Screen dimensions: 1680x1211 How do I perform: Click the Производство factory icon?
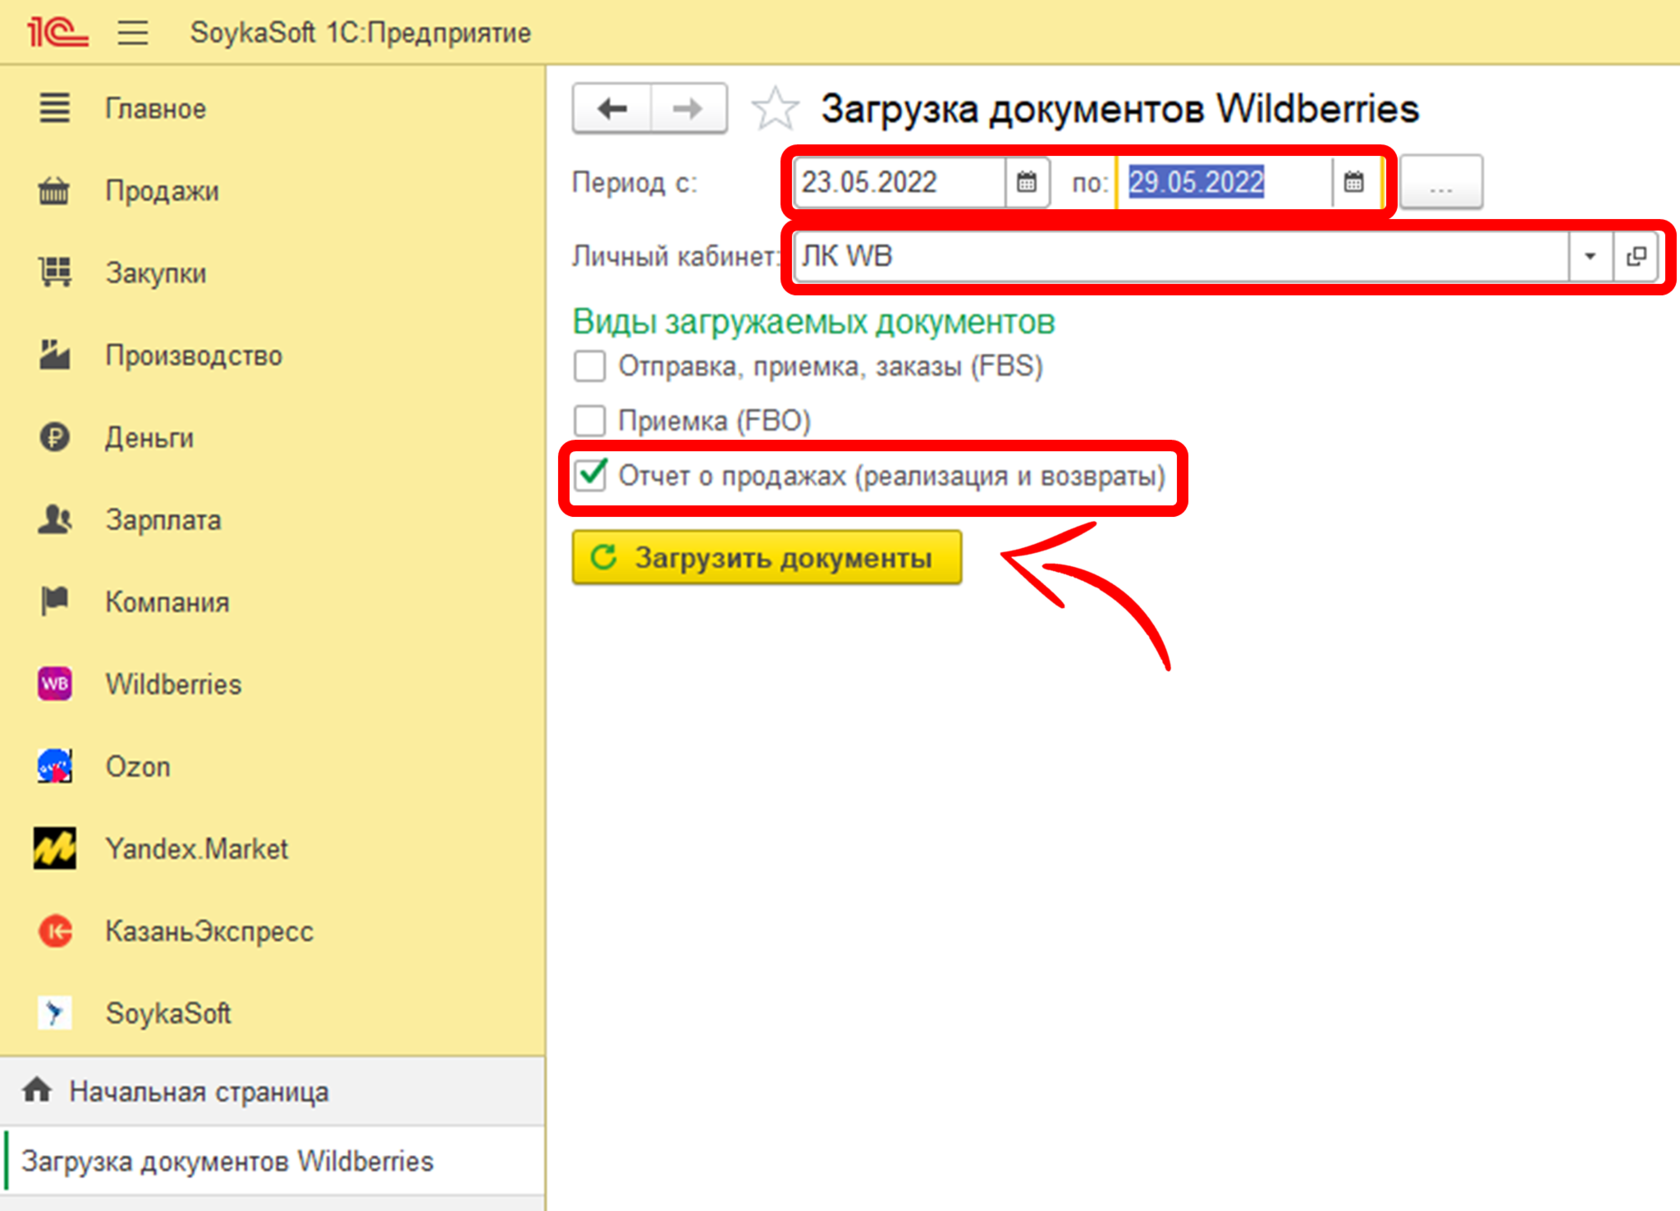pos(55,355)
